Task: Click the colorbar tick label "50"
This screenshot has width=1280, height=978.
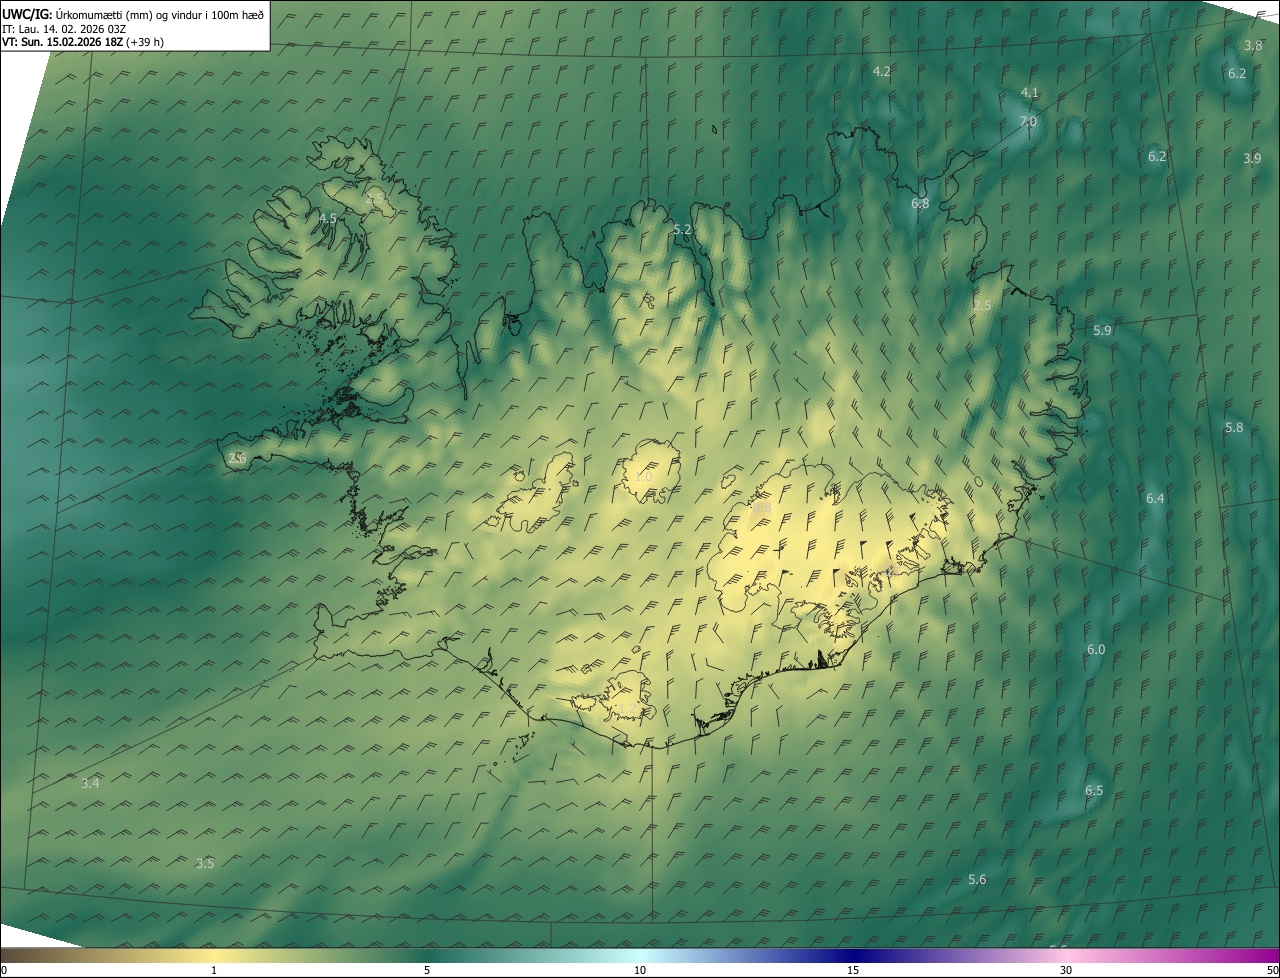Action: click(x=1272, y=970)
